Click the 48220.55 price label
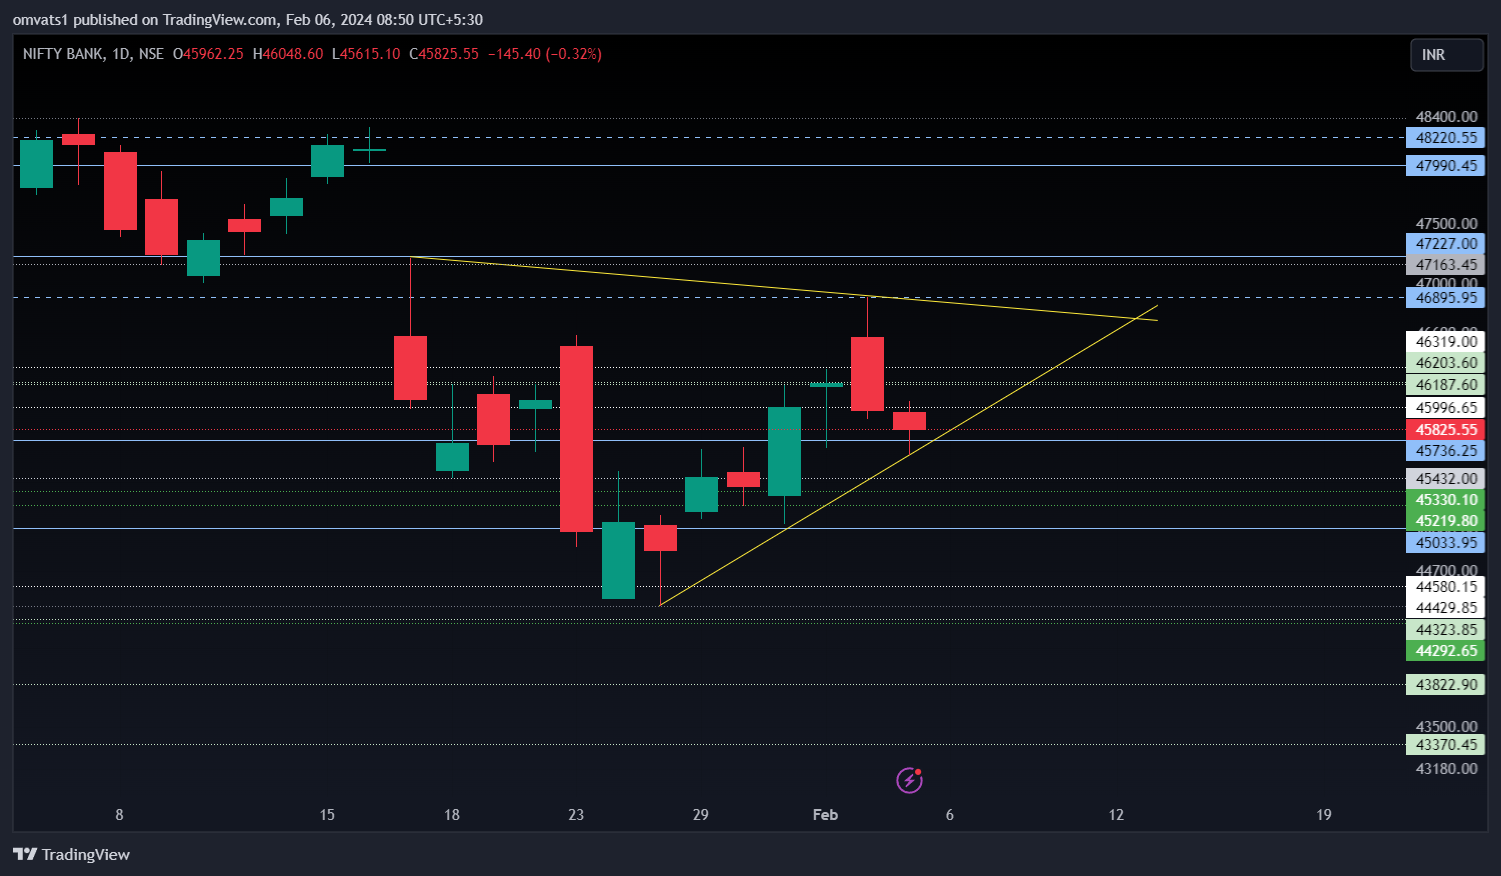The image size is (1501, 876). (x=1446, y=138)
